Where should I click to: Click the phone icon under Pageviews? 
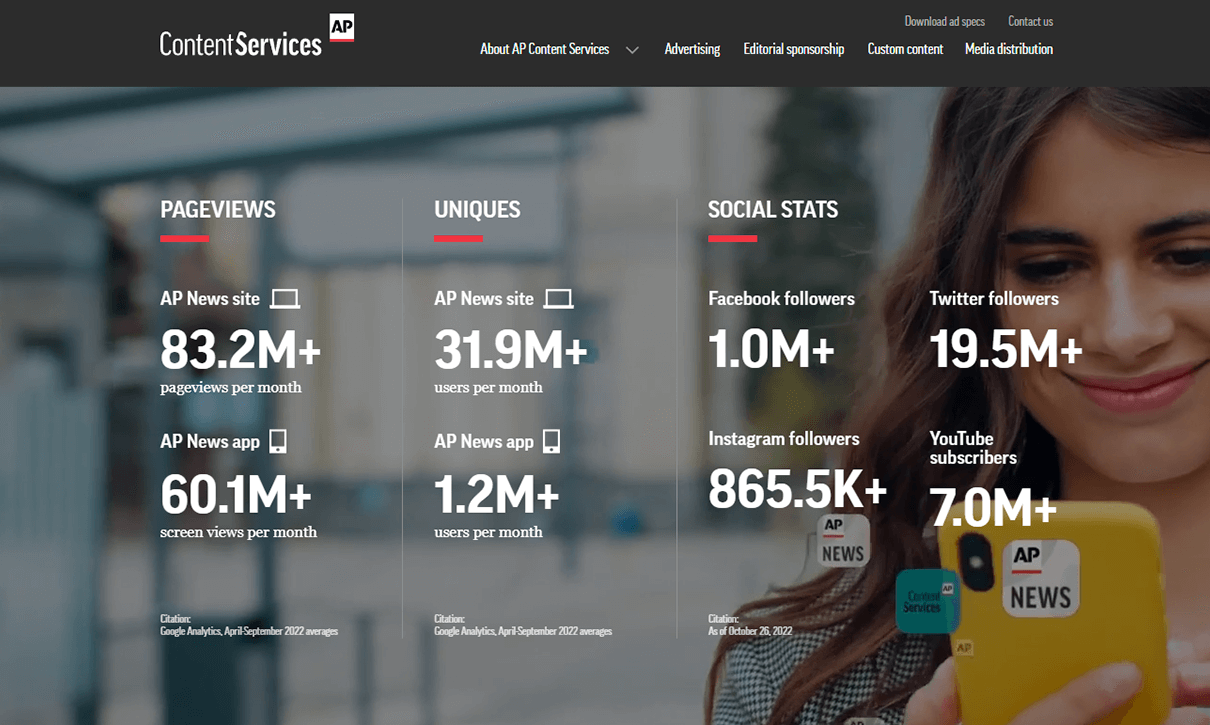point(278,441)
